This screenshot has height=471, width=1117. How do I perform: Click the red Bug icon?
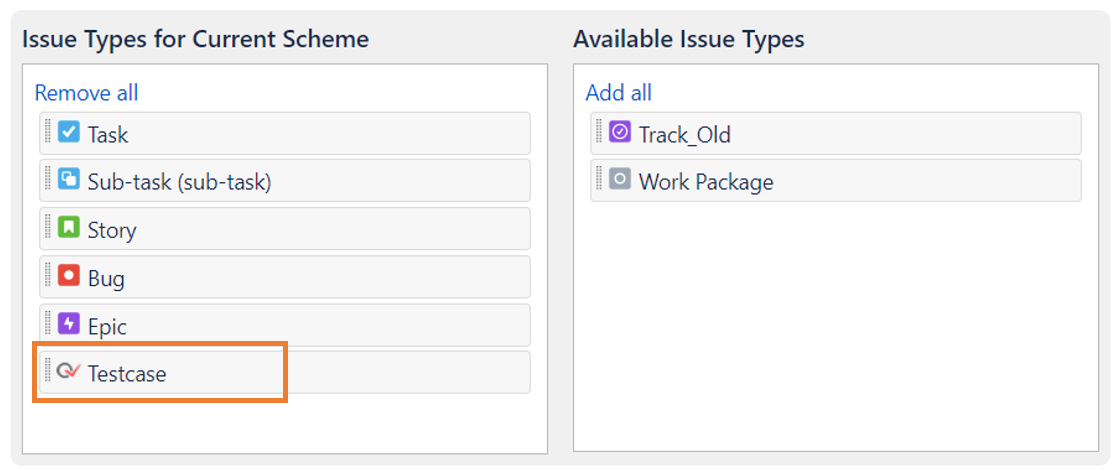pyautogui.click(x=69, y=277)
